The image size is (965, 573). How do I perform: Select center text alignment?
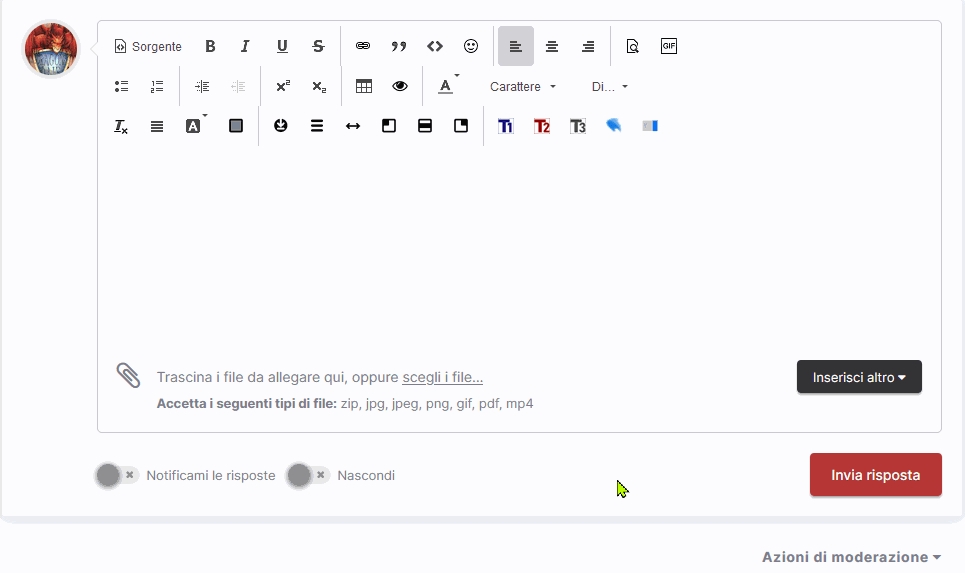[x=552, y=46]
